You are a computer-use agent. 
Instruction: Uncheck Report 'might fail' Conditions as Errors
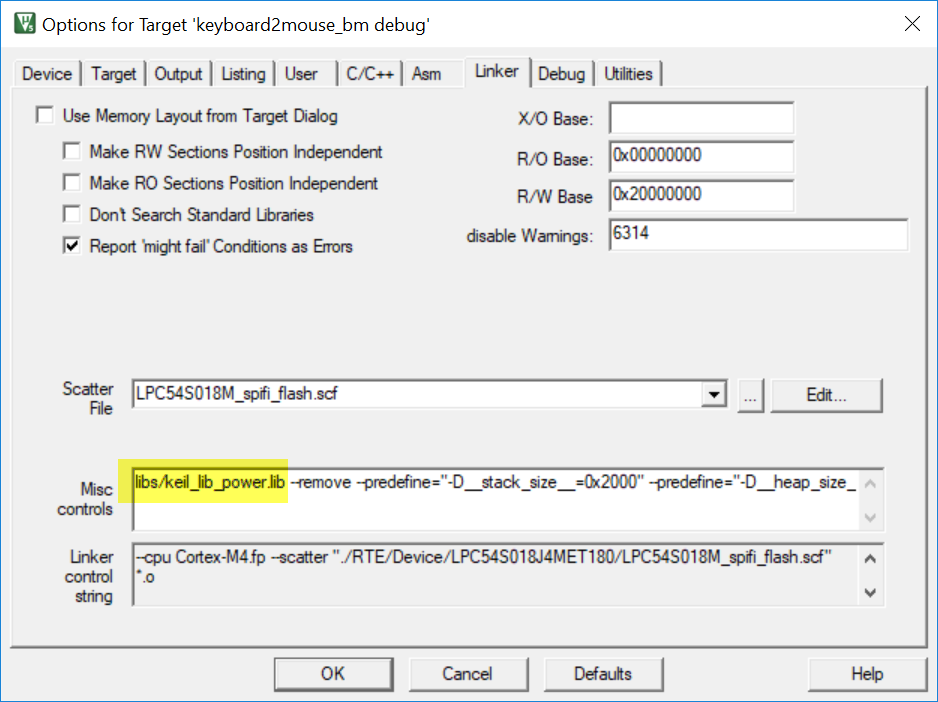(x=72, y=245)
